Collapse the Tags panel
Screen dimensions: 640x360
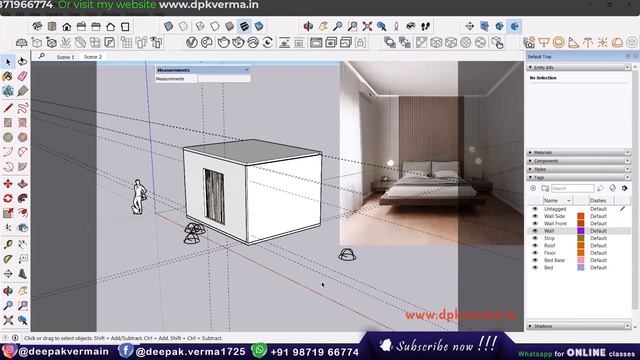click(530, 178)
